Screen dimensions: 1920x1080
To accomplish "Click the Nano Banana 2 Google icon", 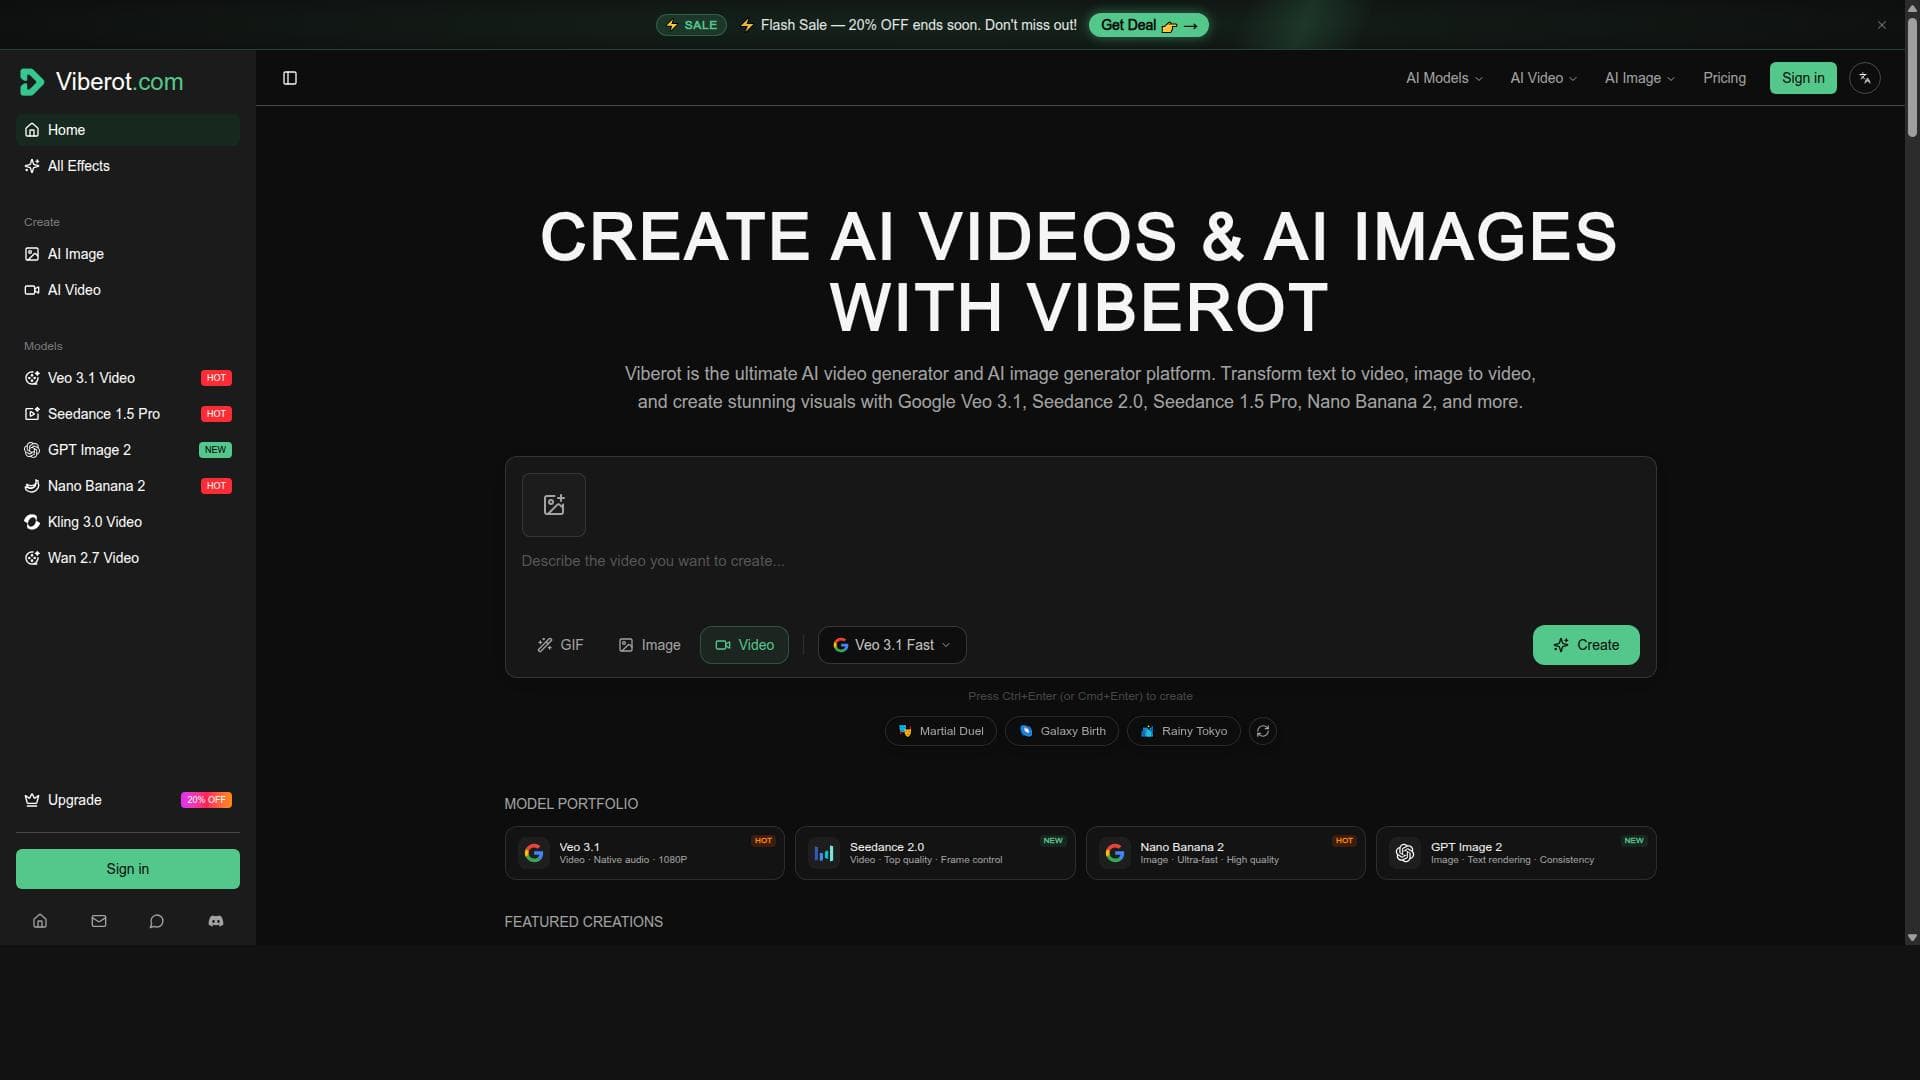I will click(1115, 853).
